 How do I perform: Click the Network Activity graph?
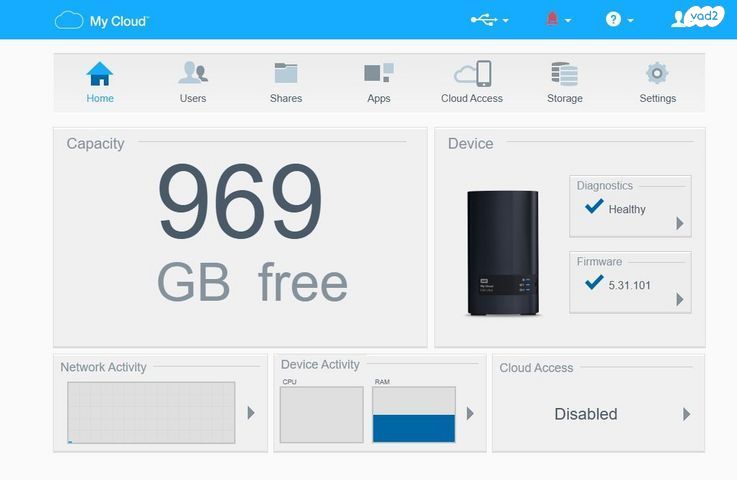coord(151,413)
